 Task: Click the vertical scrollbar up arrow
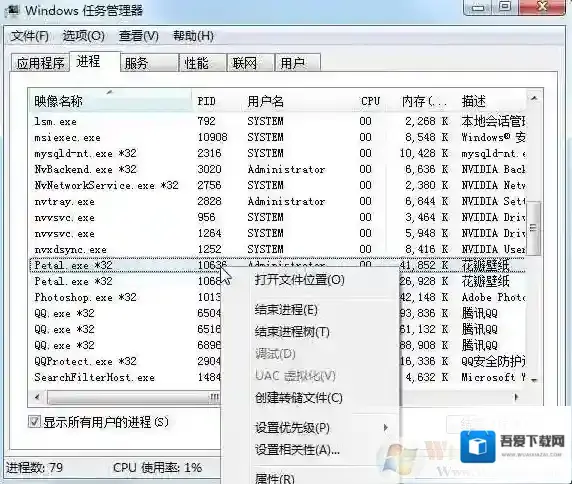pyautogui.click(x=534, y=98)
